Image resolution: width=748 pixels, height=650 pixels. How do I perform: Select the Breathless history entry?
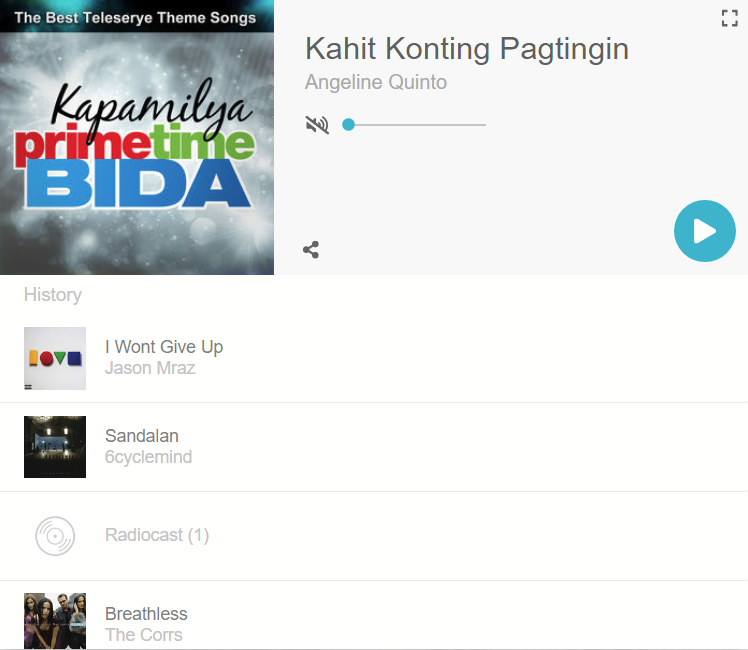[x=374, y=616]
